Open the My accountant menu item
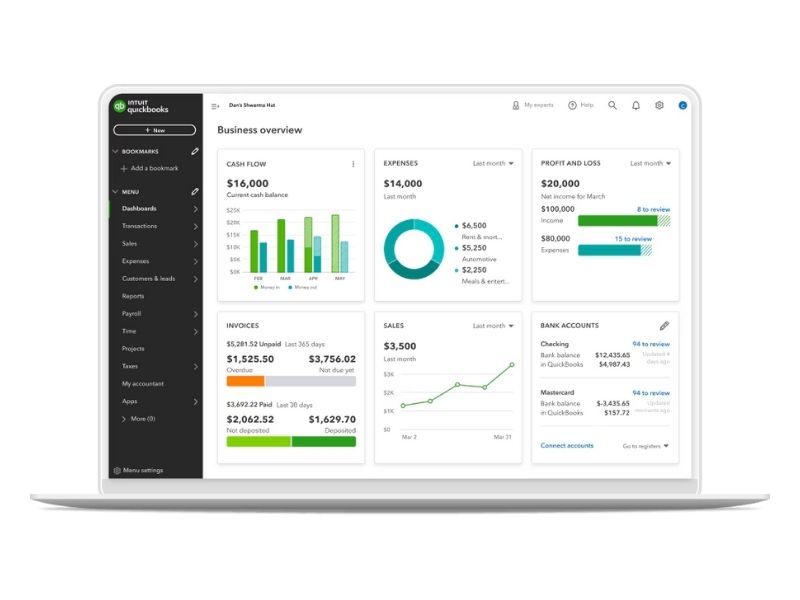Viewport: 800px width, 600px height. [x=143, y=384]
